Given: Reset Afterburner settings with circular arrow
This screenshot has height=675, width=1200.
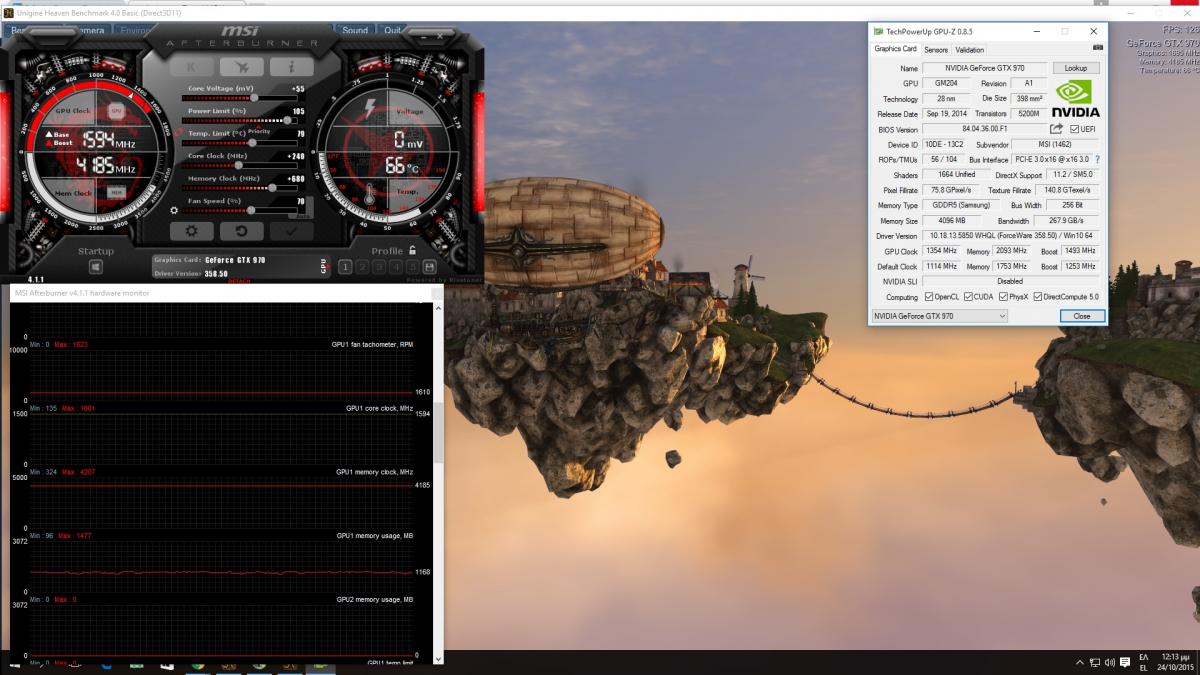Looking at the screenshot, I should [x=242, y=231].
